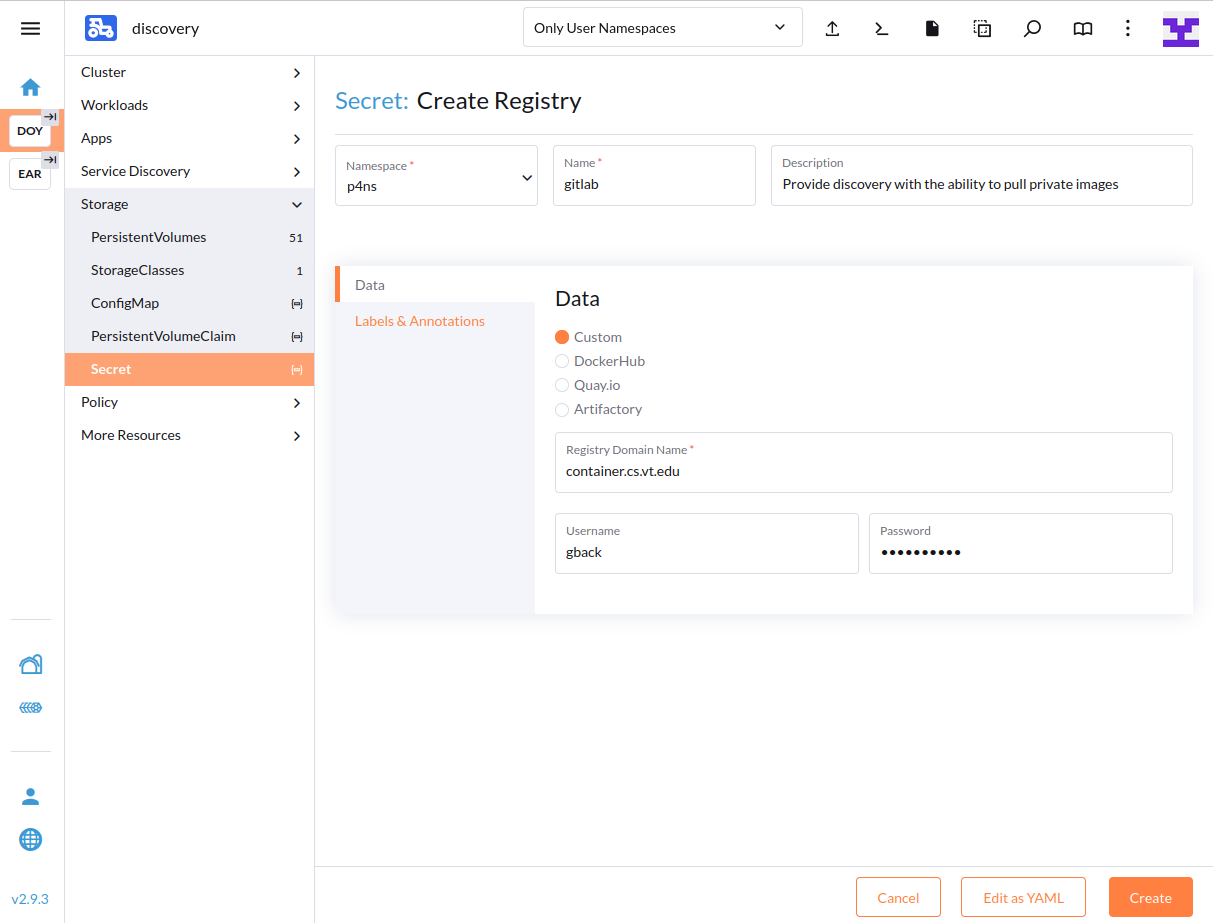Viewport: 1213px width, 923px height.
Task: Open the Only User Namespaces dropdown
Action: [x=662, y=28]
